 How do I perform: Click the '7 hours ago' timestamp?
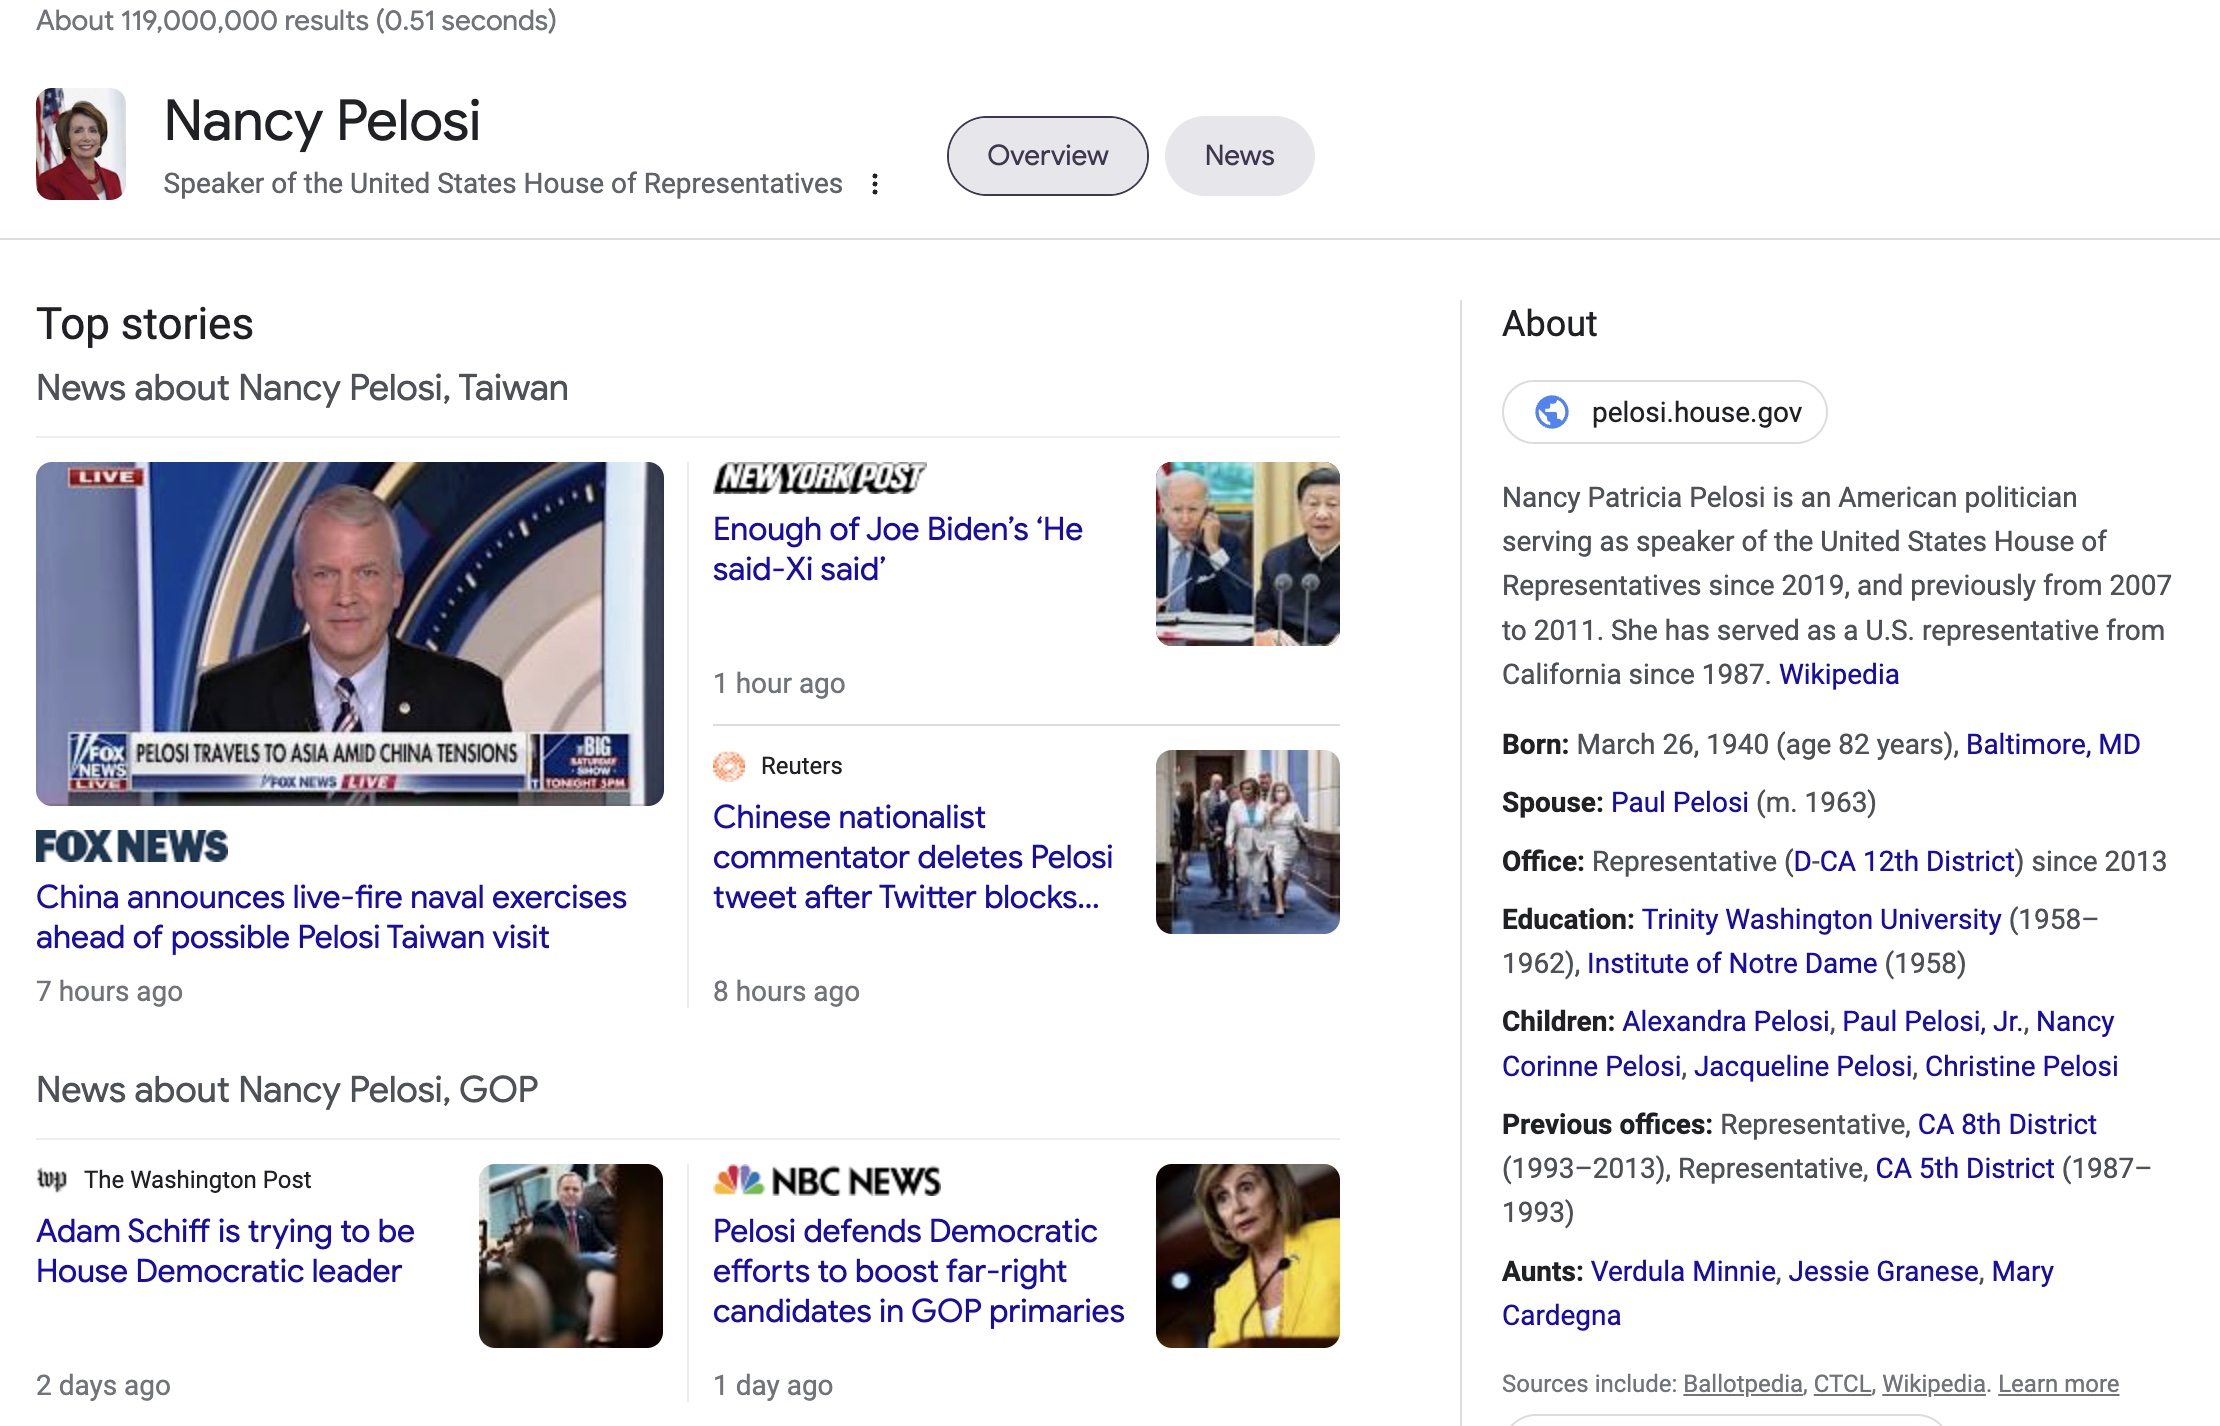109,992
